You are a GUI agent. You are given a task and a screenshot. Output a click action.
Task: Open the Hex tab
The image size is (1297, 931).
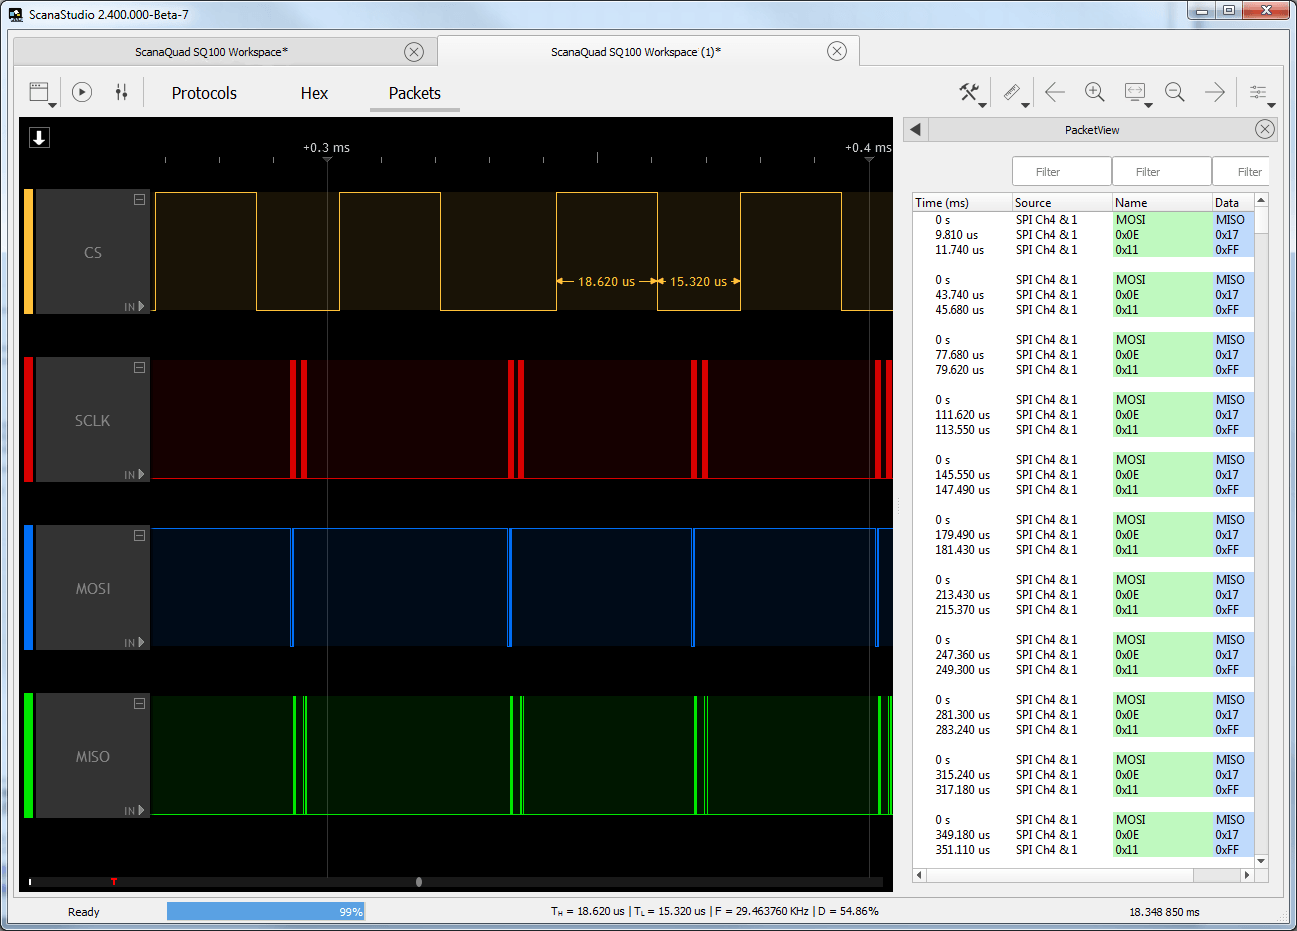(x=314, y=93)
